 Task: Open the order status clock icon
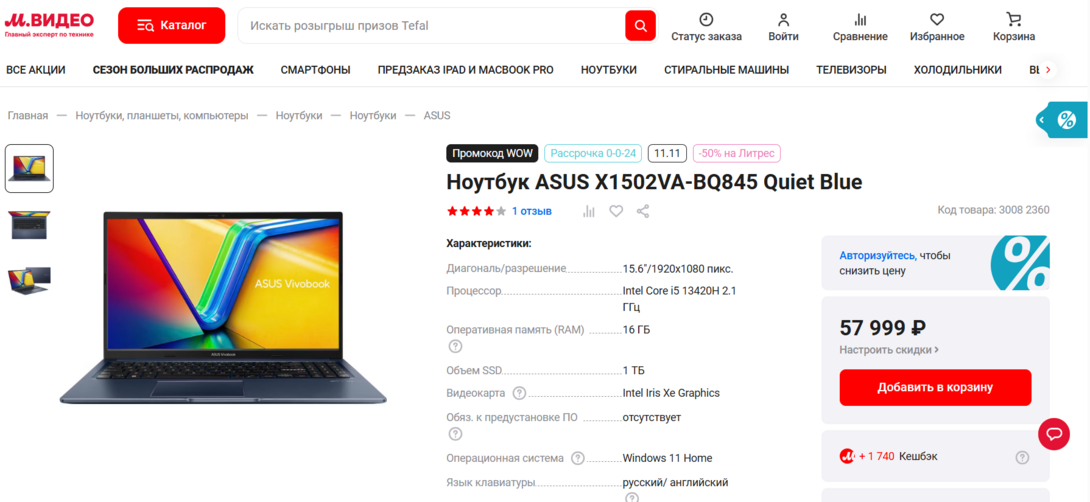click(706, 19)
